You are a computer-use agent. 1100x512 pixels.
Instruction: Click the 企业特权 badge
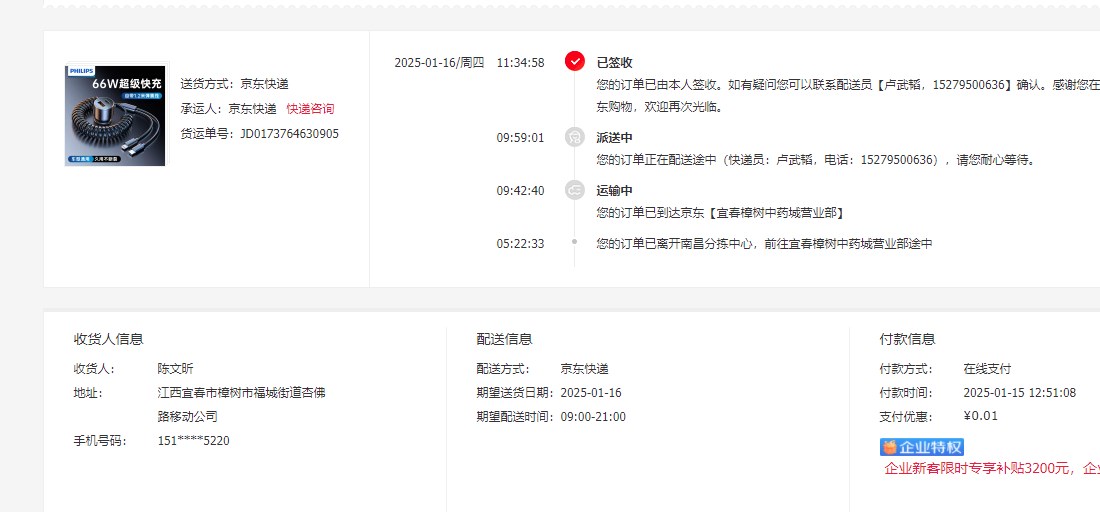[x=922, y=447]
